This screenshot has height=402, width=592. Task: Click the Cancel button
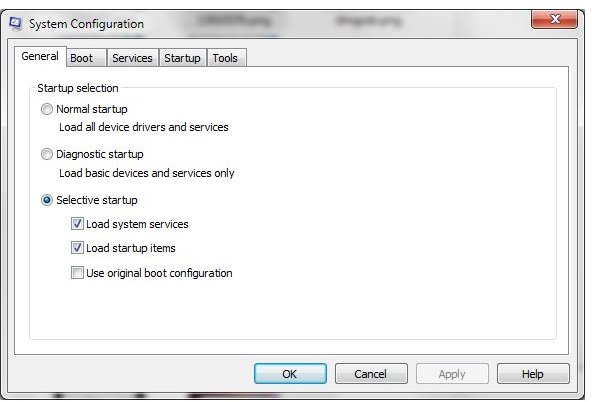point(371,374)
